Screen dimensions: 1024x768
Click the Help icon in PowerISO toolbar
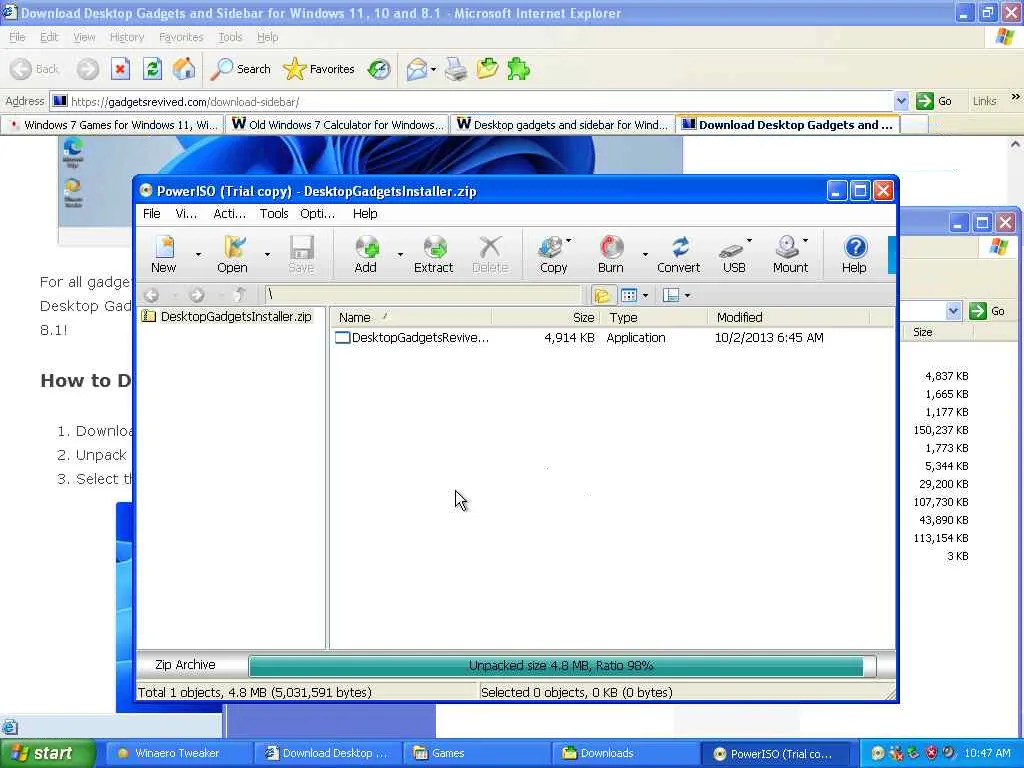point(854,255)
